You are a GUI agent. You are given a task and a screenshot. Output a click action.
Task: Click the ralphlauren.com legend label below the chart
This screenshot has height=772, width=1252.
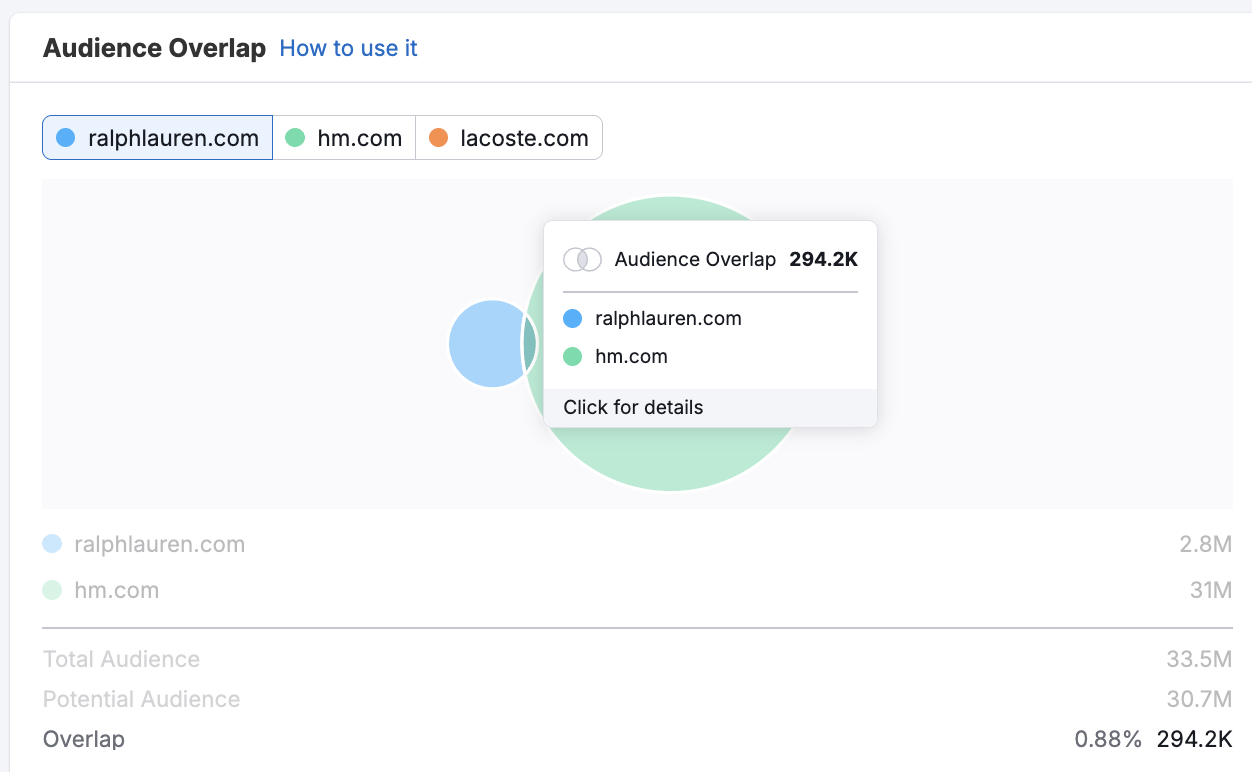[159, 544]
